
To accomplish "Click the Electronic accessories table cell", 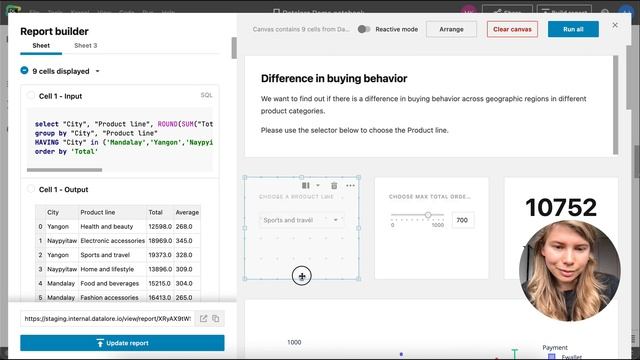I will click(x=112, y=241).
